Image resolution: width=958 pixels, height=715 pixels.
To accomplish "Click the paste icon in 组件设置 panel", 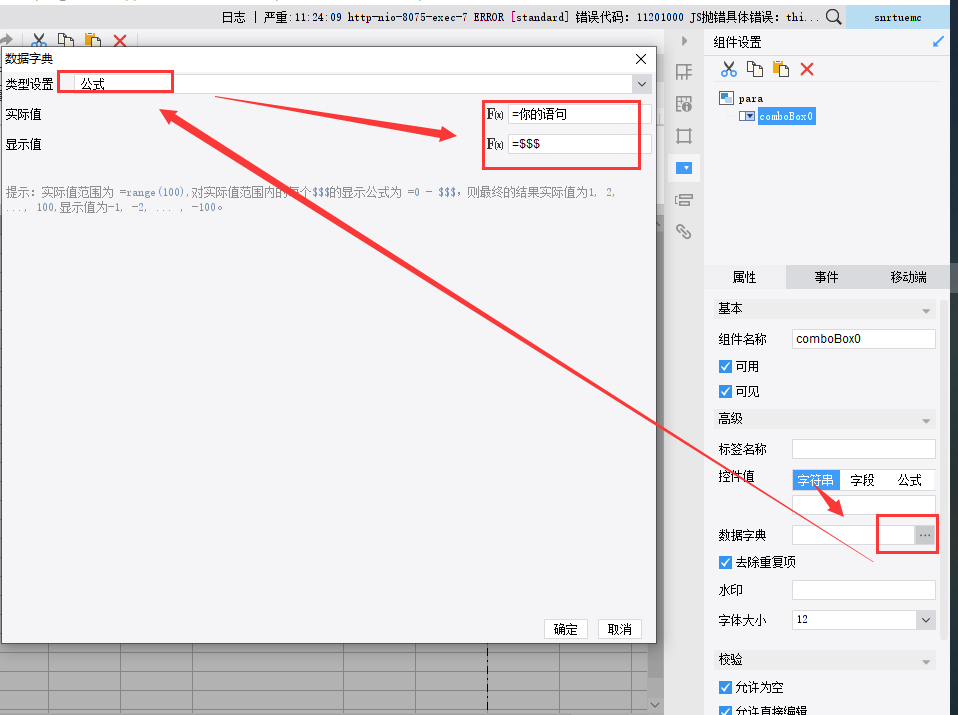I will (x=781, y=69).
